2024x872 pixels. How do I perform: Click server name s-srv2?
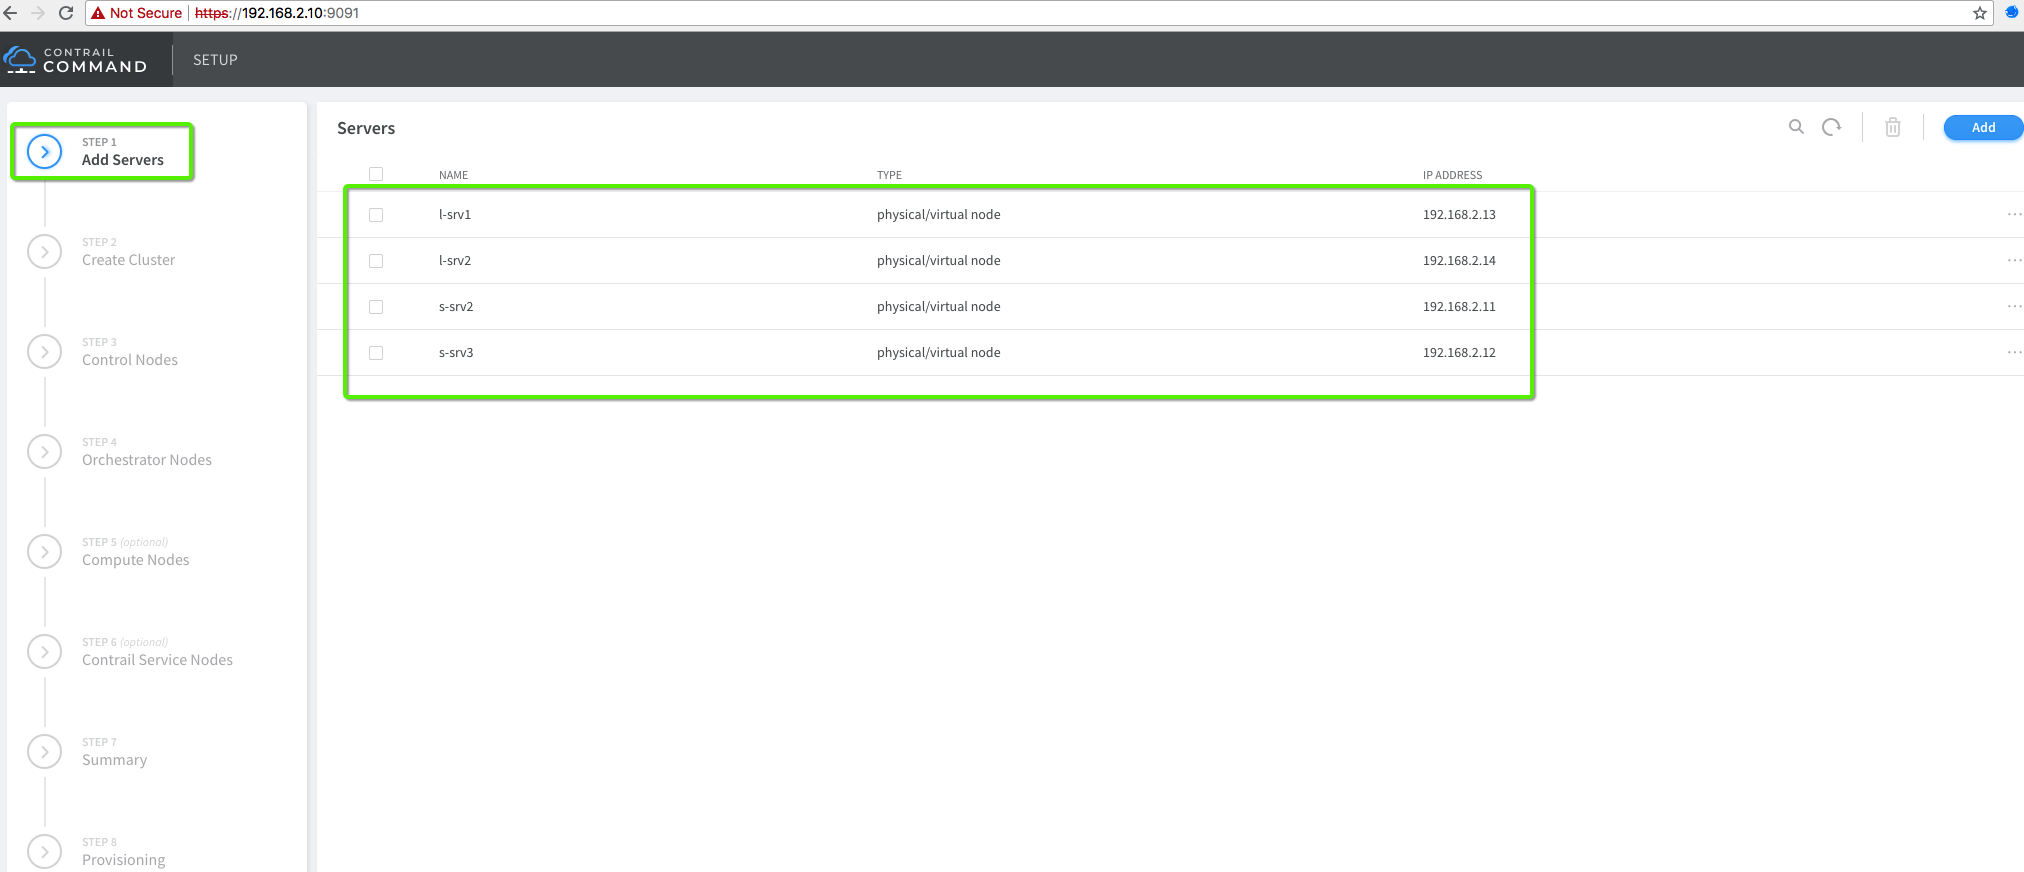pos(456,306)
